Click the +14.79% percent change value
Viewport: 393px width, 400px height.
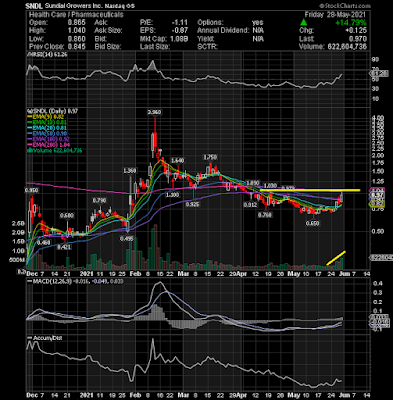pyautogui.click(x=351, y=23)
